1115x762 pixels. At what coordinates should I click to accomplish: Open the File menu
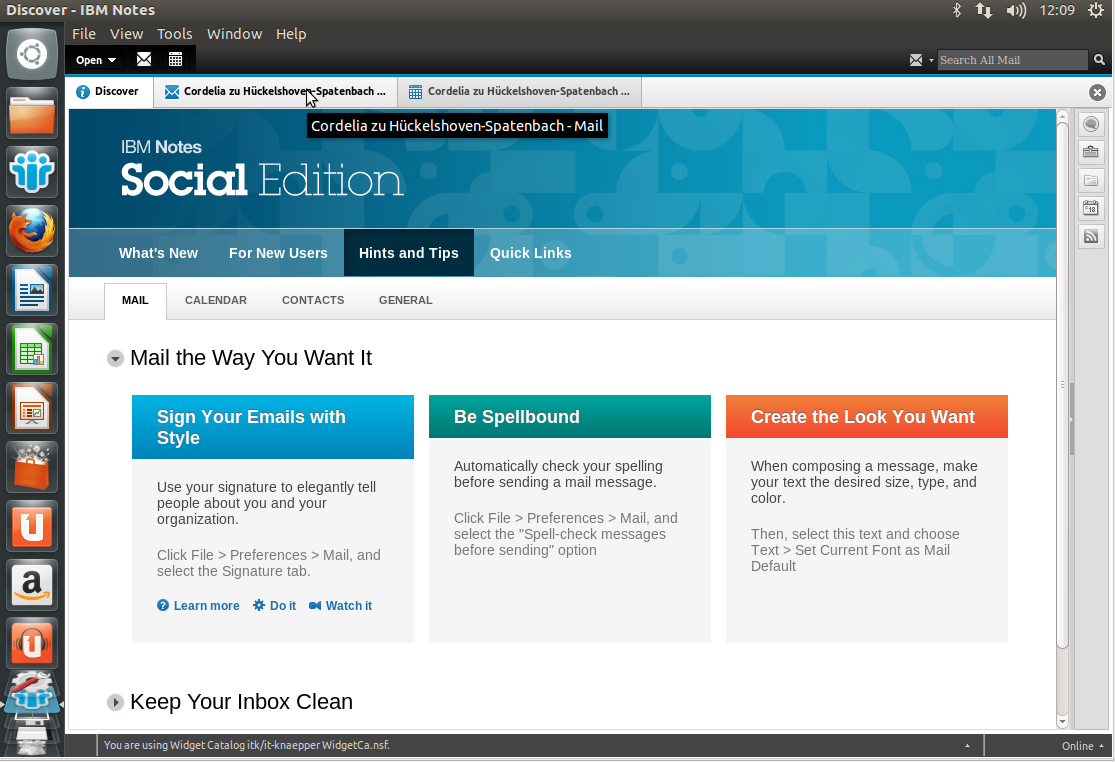84,33
